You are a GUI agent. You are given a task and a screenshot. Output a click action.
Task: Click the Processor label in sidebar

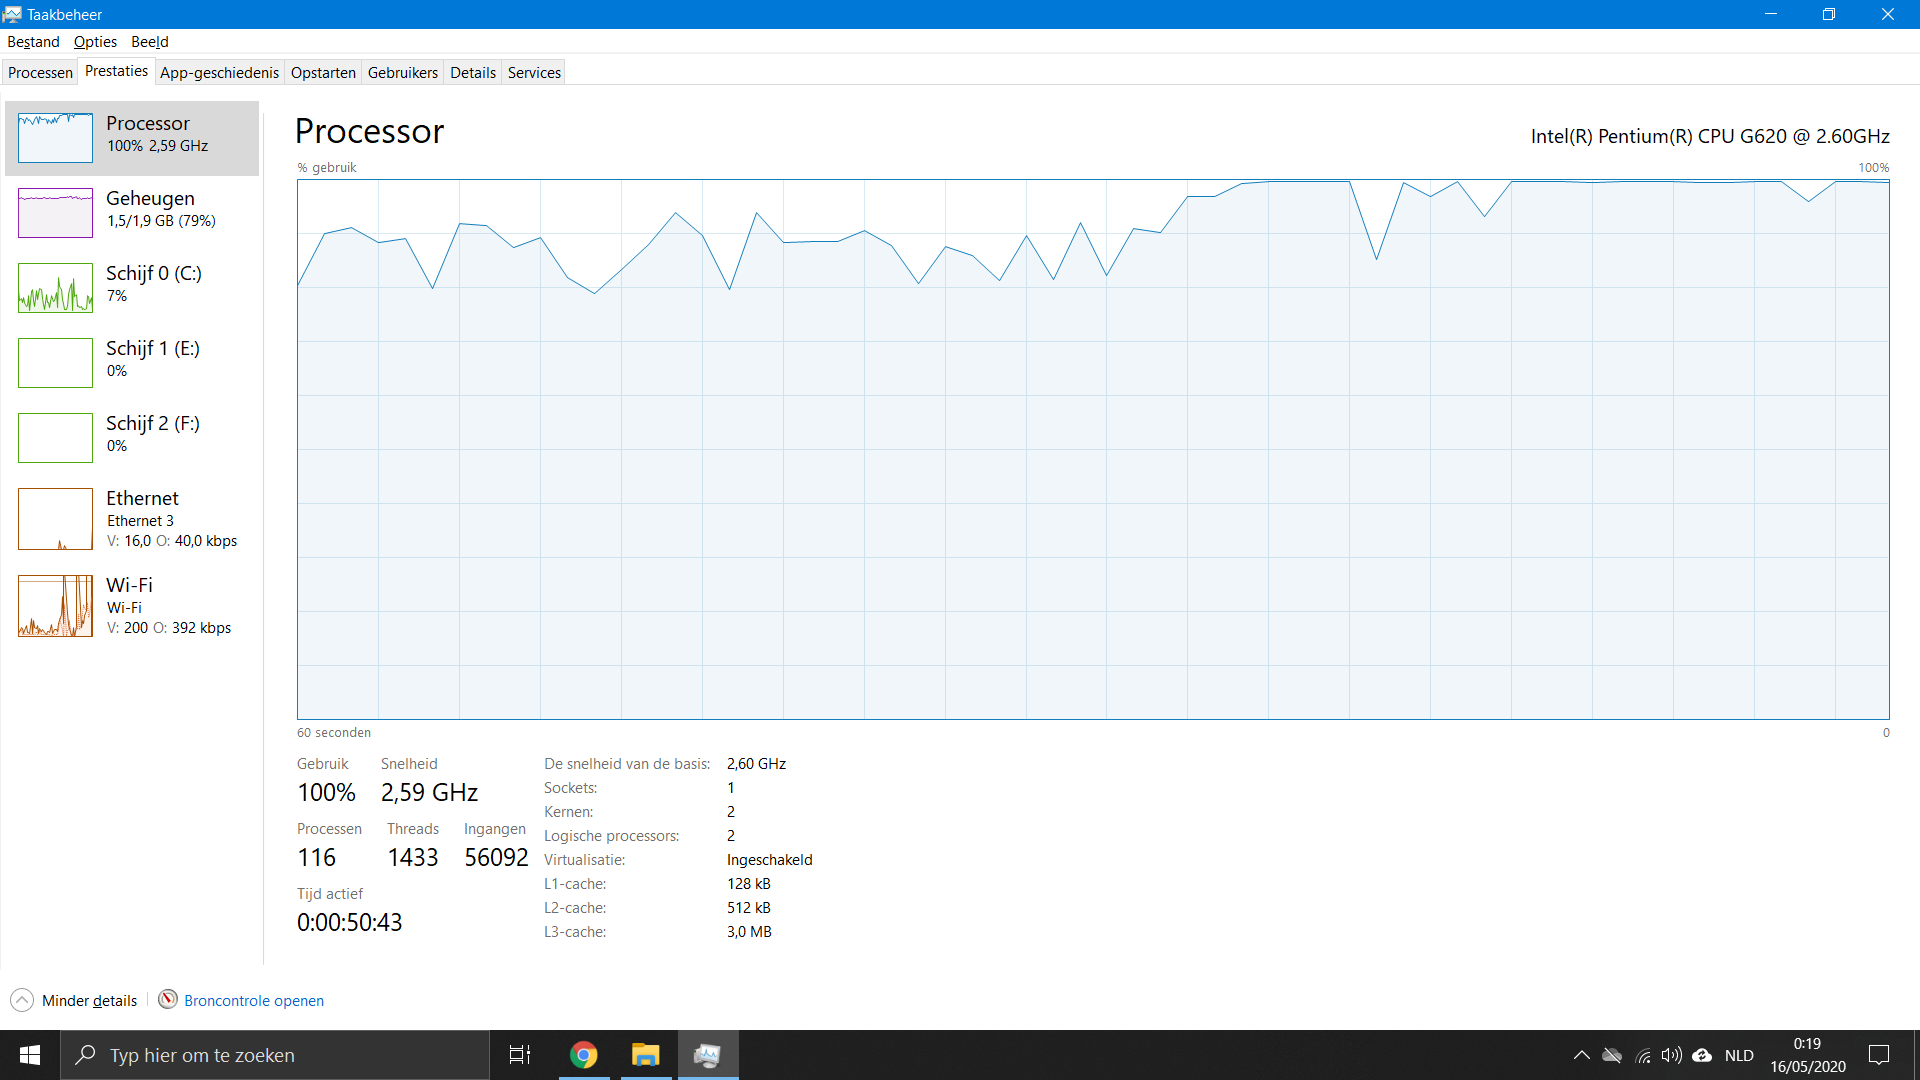148,123
